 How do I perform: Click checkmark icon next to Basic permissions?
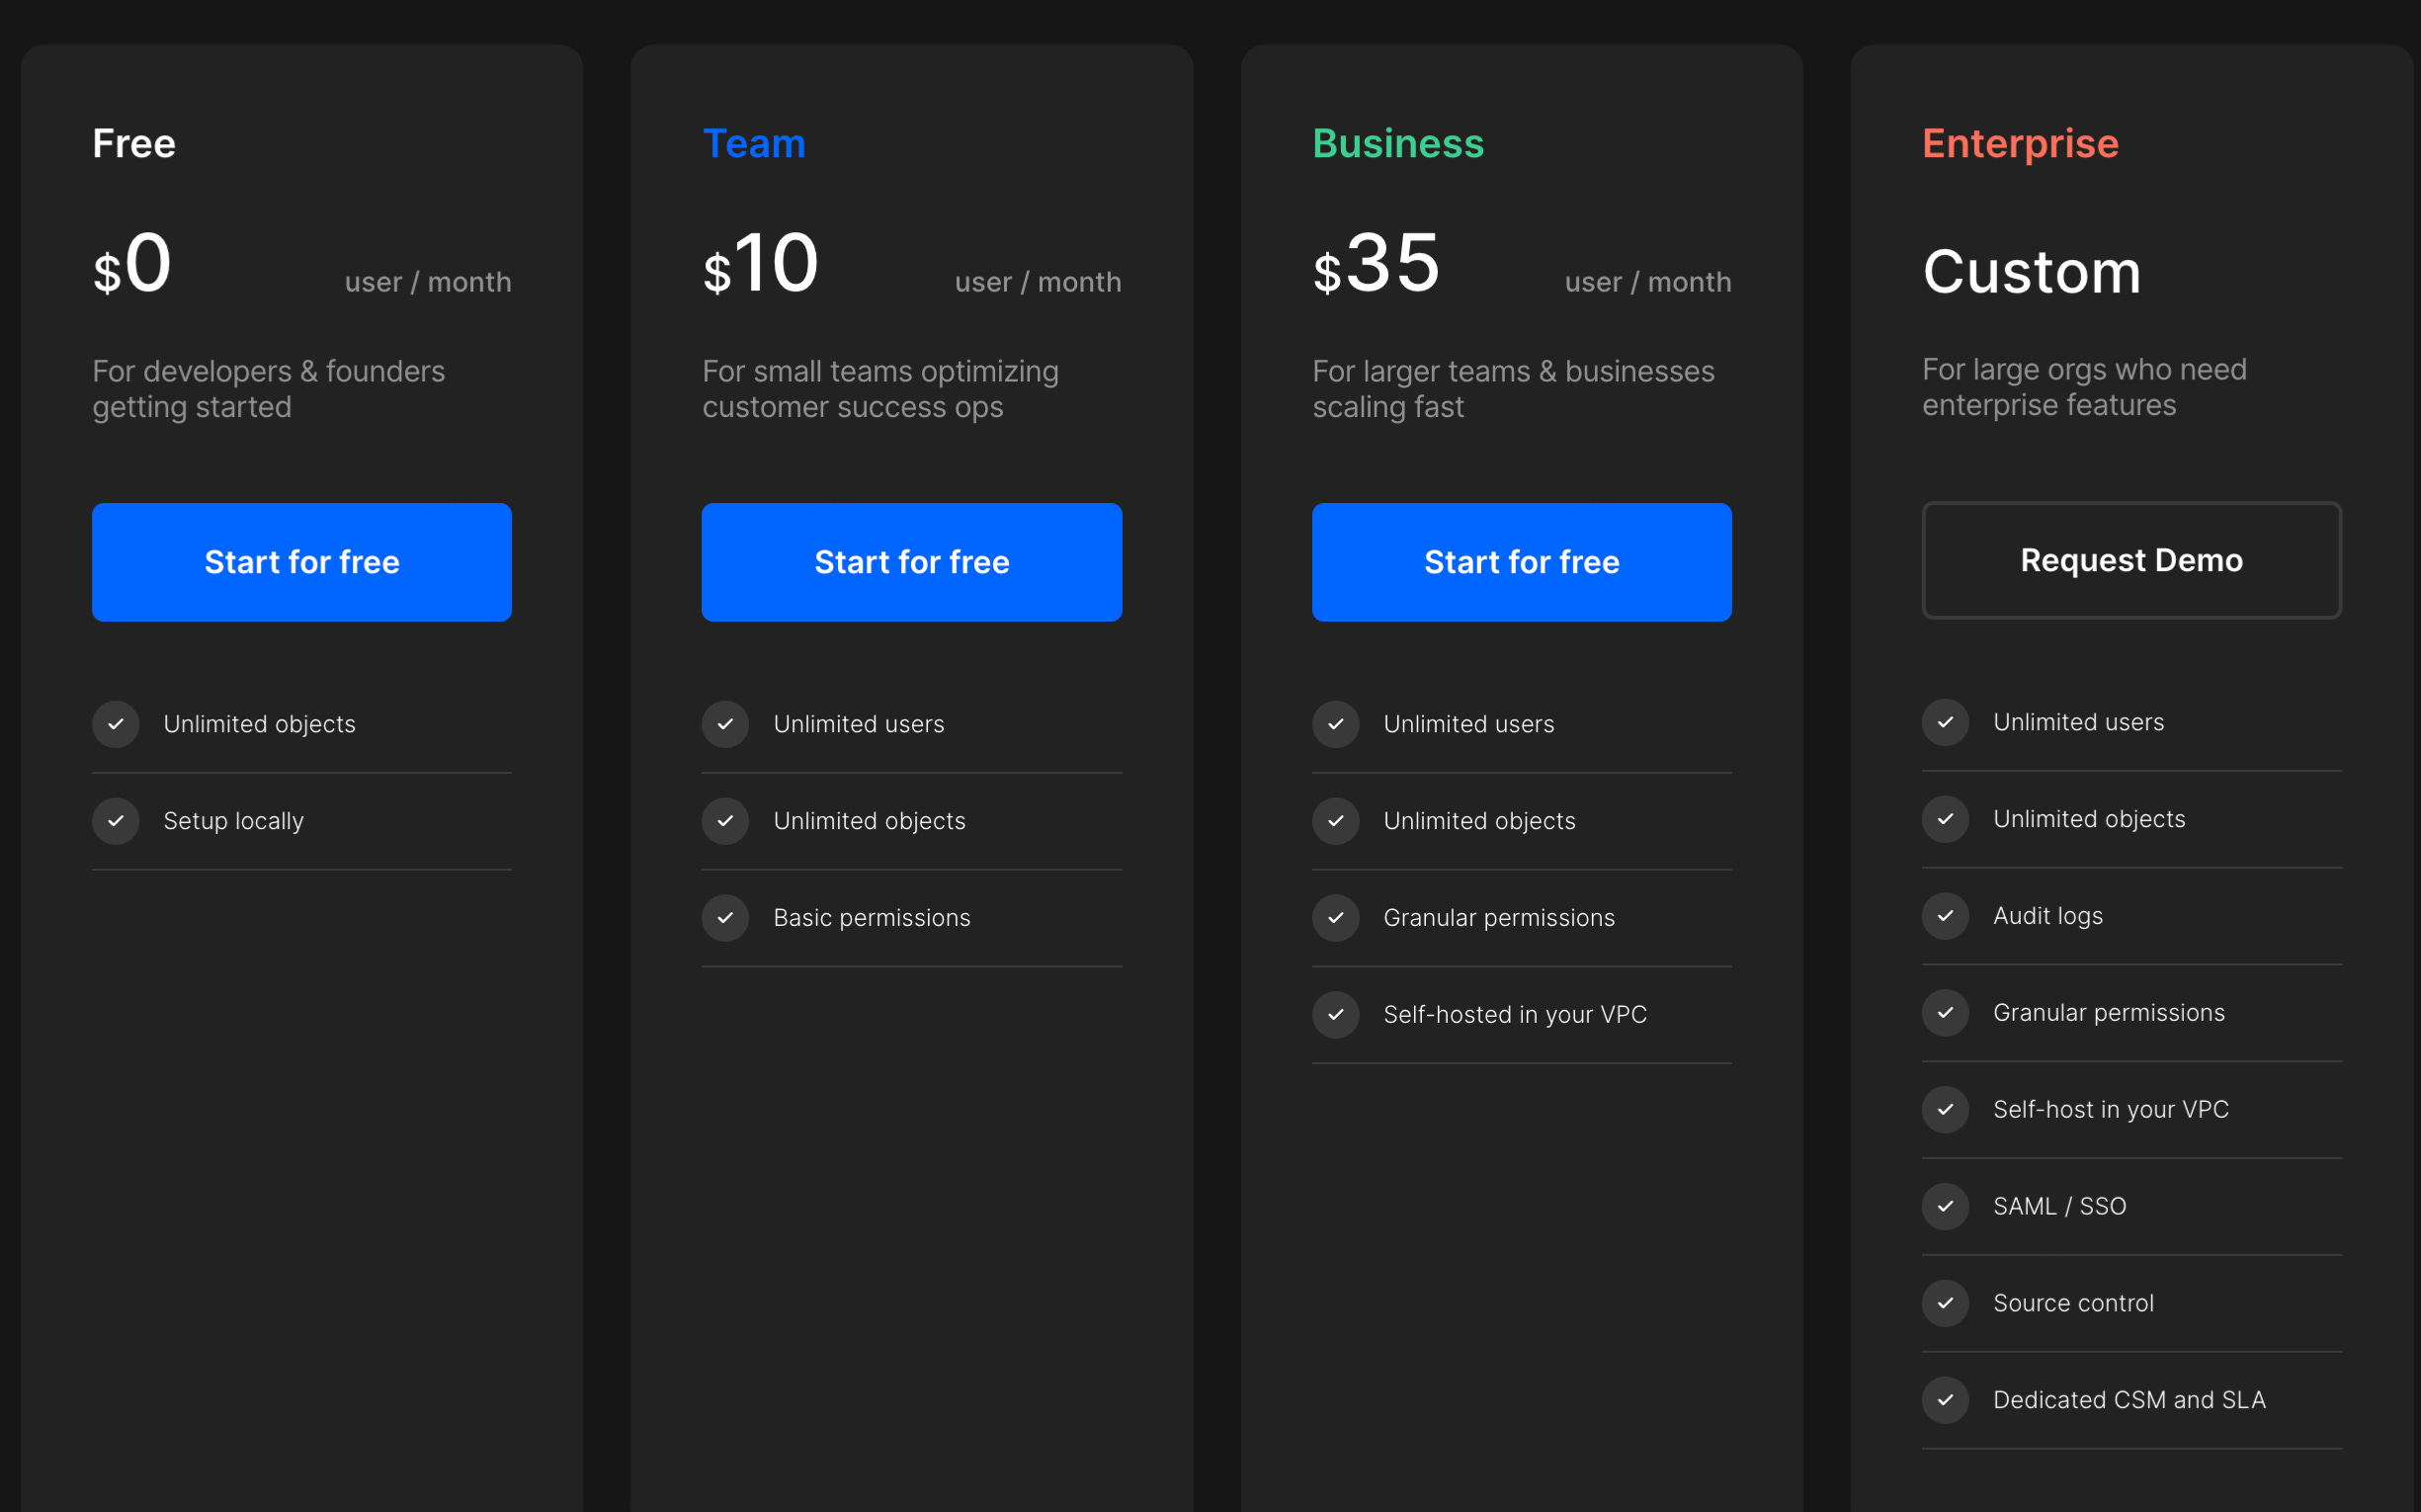tap(725, 918)
